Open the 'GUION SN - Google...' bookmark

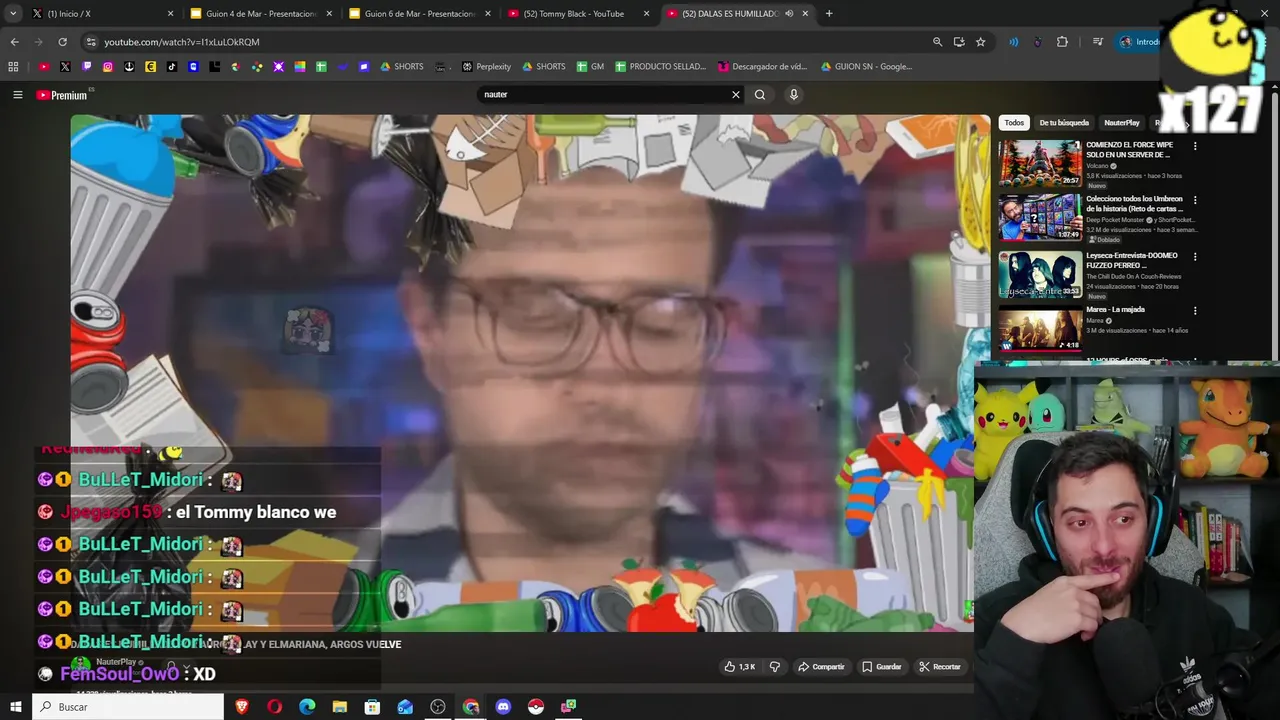(866, 67)
